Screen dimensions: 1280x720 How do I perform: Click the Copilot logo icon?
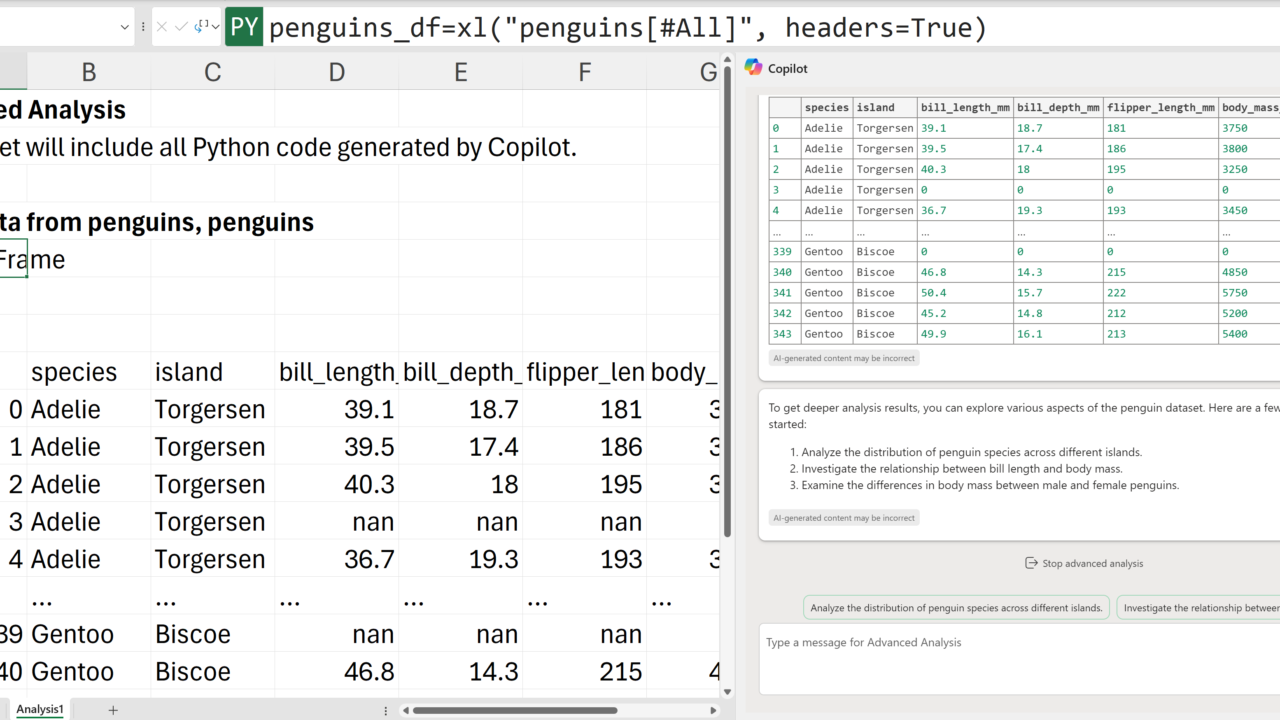(x=753, y=67)
